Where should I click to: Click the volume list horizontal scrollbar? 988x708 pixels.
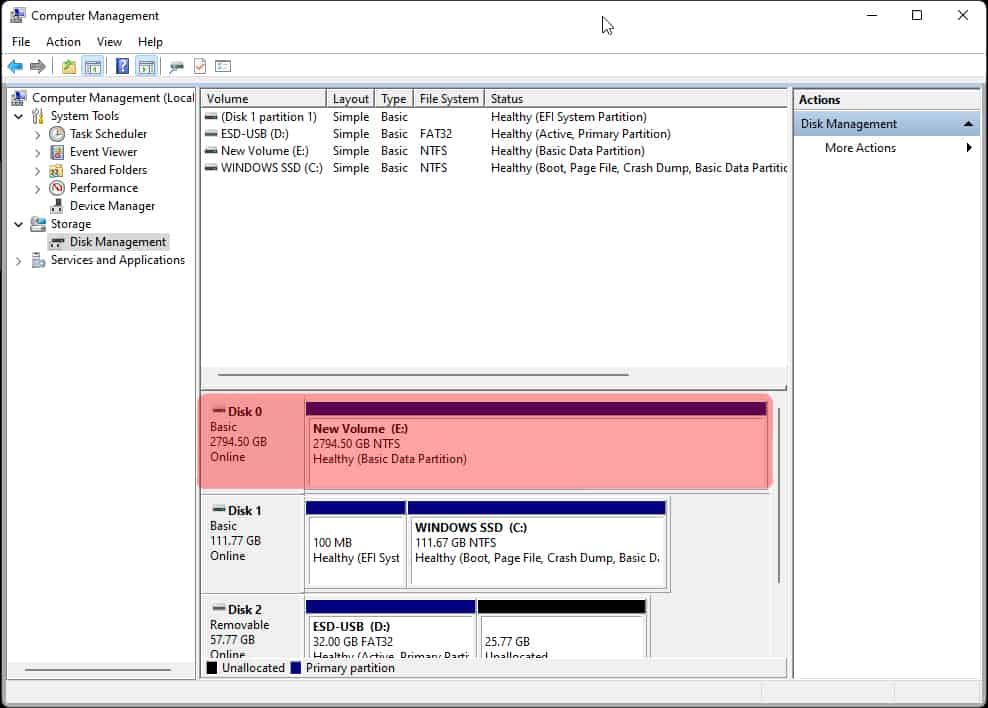point(423,374)
